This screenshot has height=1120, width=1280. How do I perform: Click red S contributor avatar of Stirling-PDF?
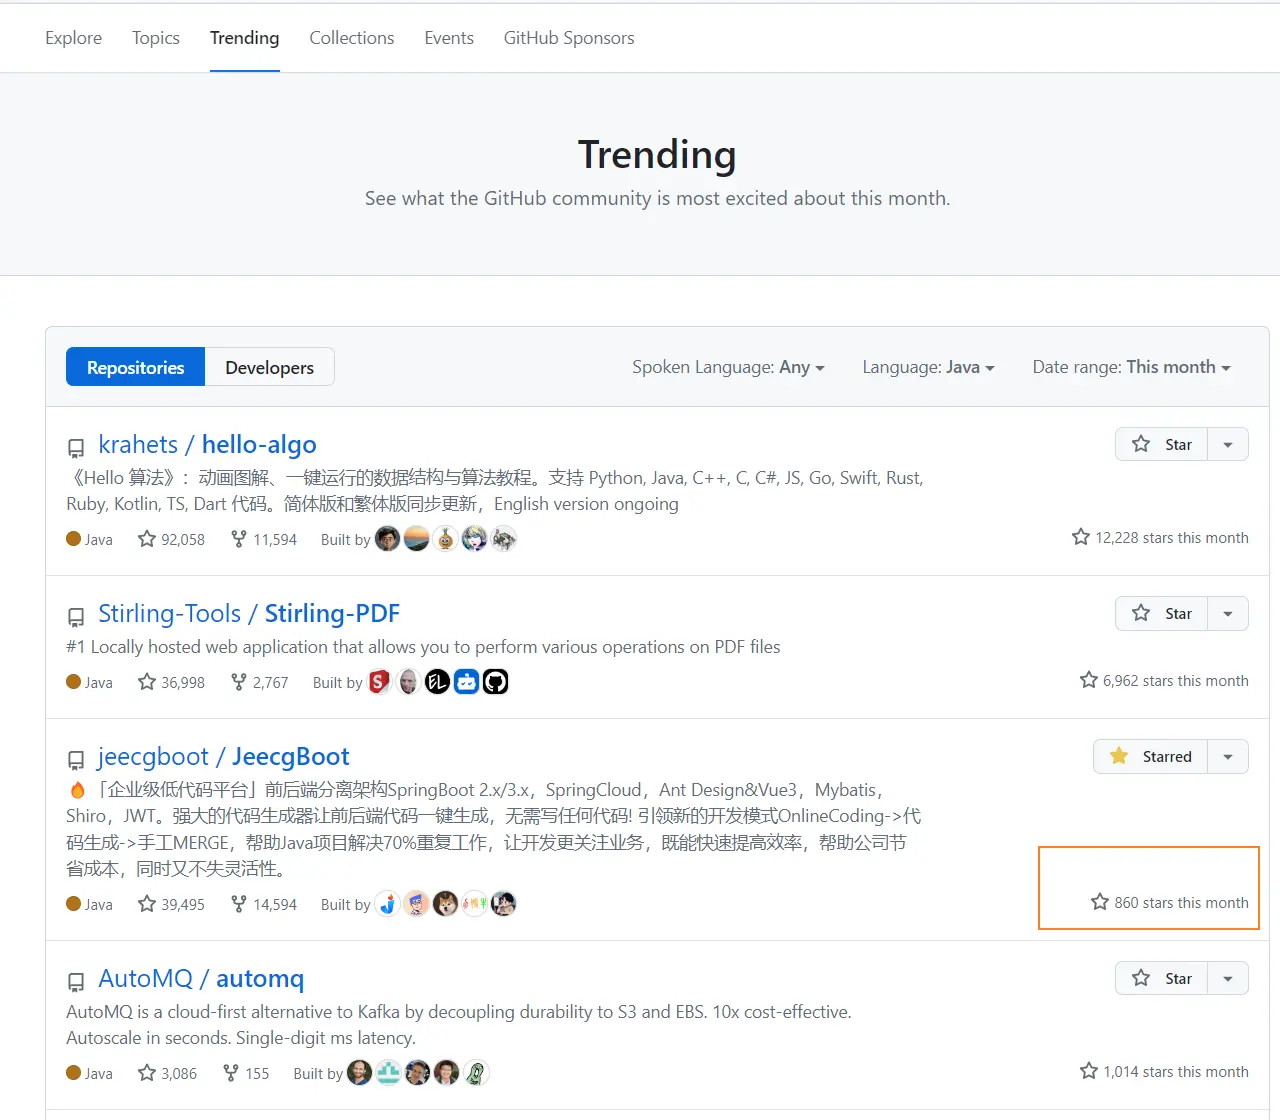[x=380, y=682]
